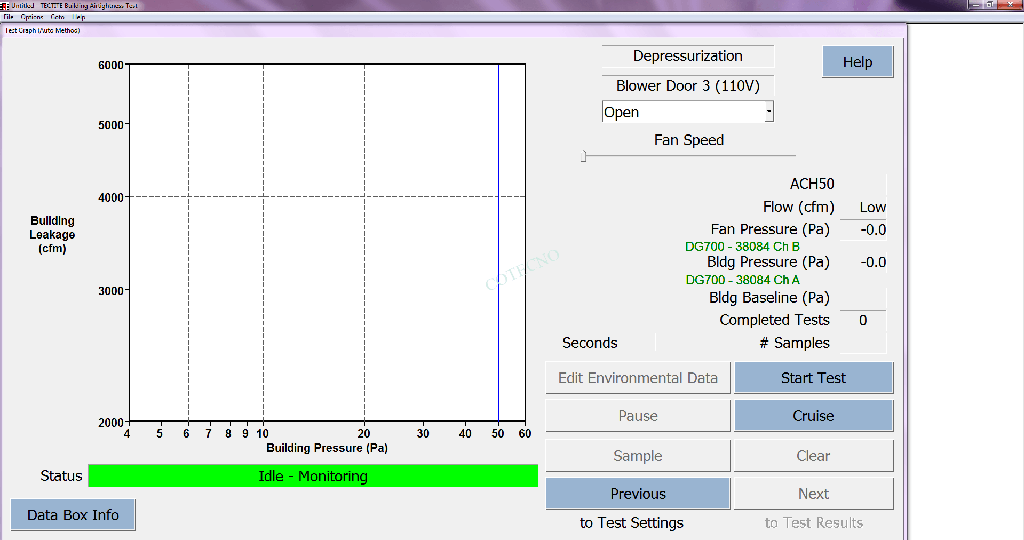The height and width of the screenshot is (540, 1024).
Task: Click the Fan Speed slider handle
Action: (584, 156)
